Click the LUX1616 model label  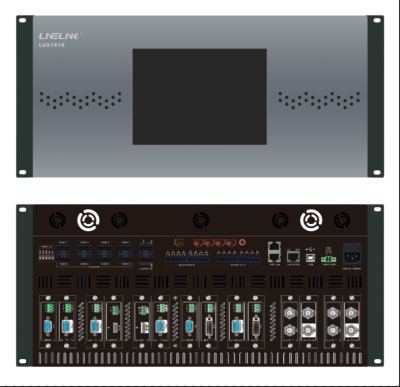pos(51,45)
